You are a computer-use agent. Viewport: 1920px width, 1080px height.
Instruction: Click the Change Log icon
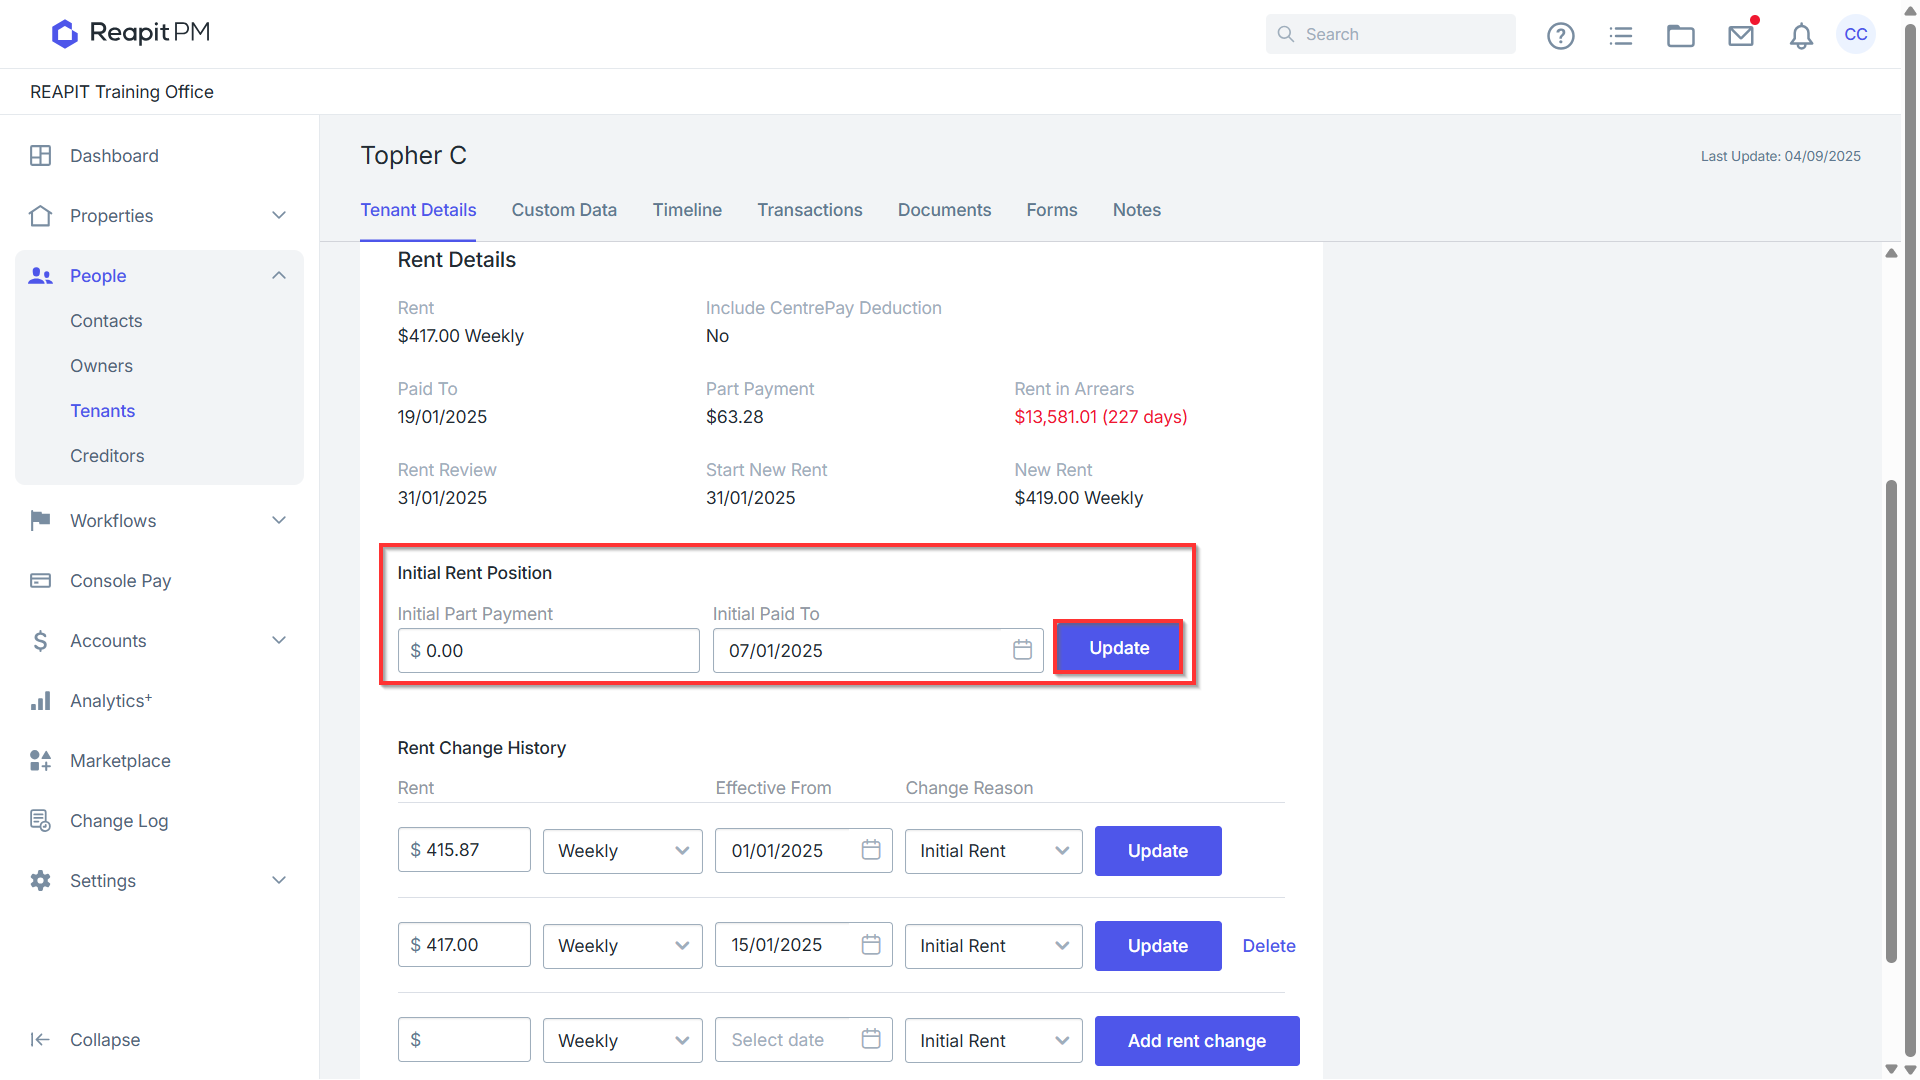(x=41, y=821)
